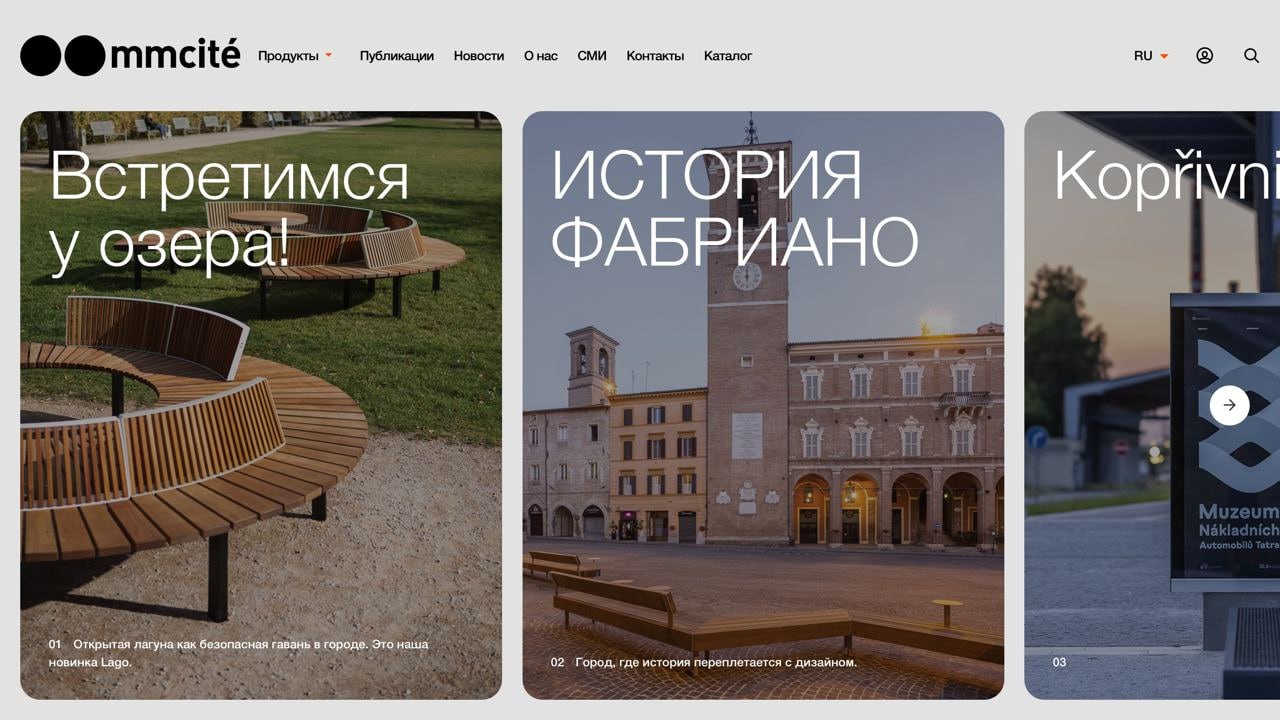Click the Lago novelty description text
Image resolution: width=1280 pixels, height=720 pixels.
click(239, 653)
